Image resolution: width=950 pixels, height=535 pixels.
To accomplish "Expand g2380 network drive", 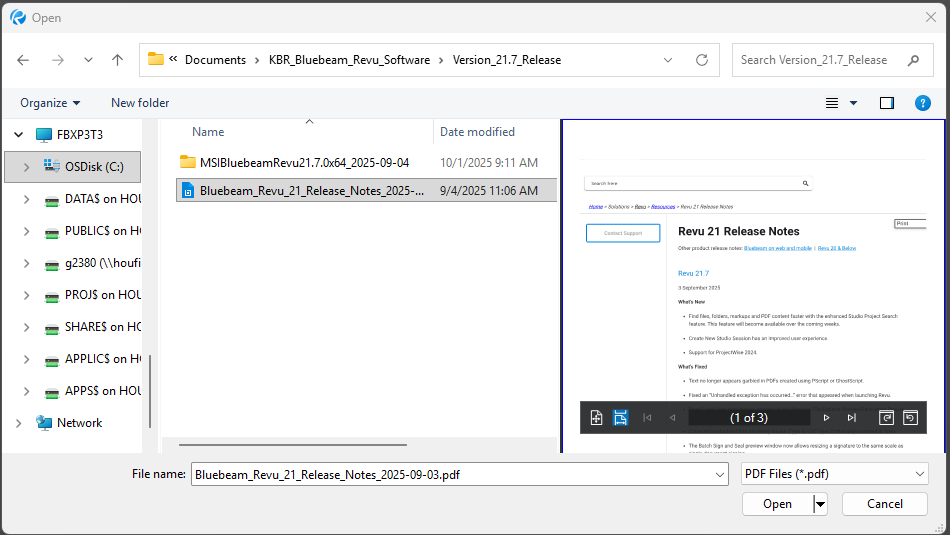I will [x=26, y=263].
